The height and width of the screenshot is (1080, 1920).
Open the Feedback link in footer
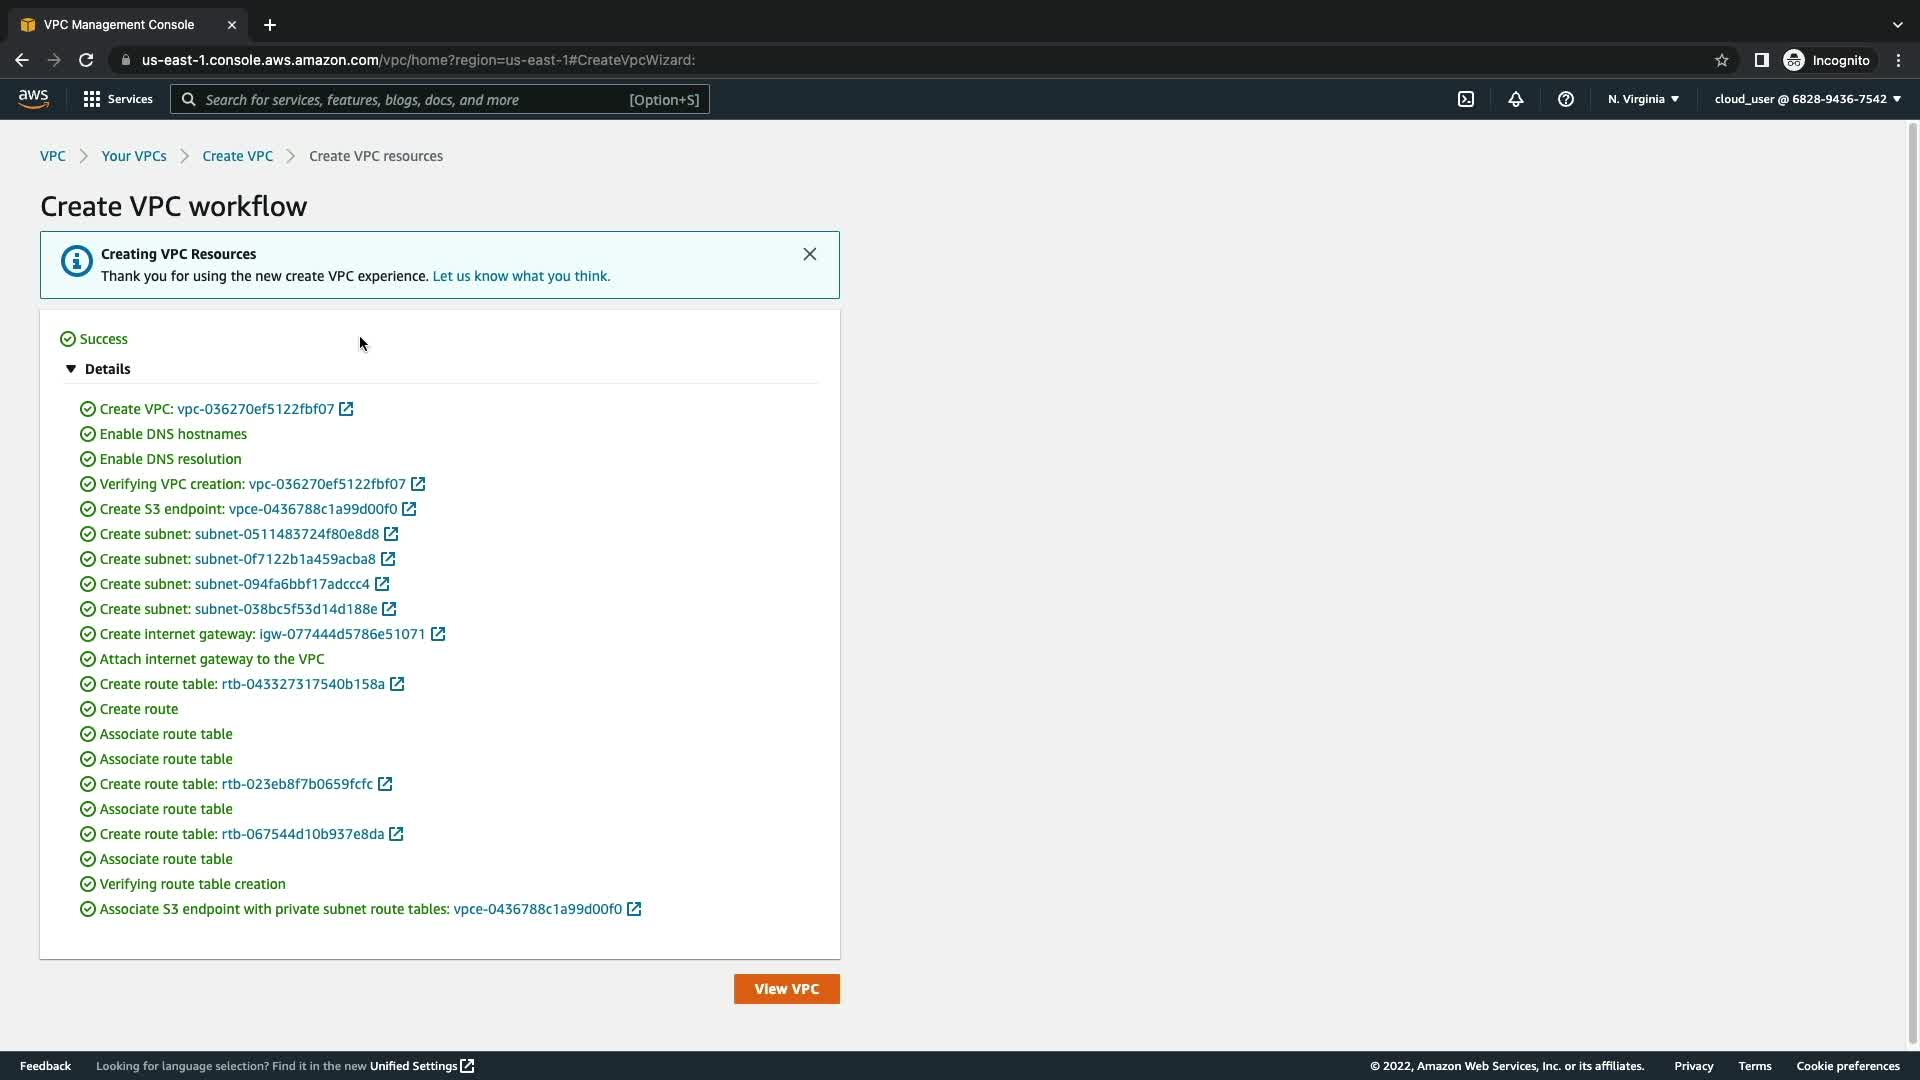[45, 1066]
